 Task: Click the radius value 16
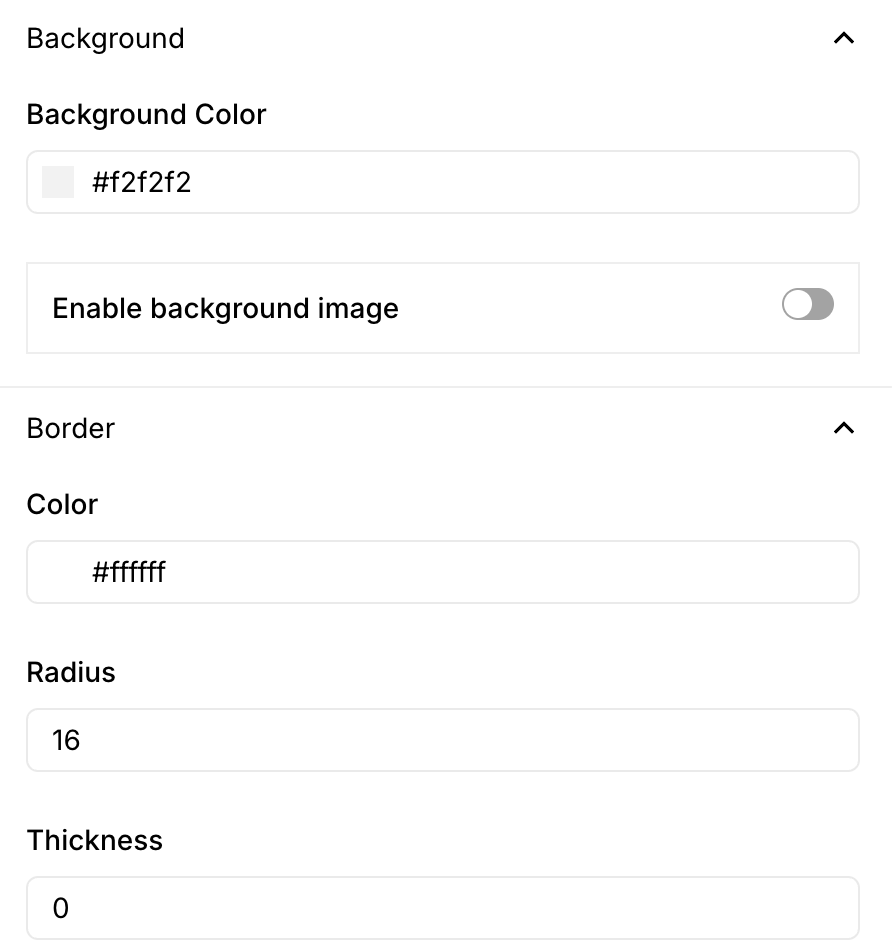click(x=66, y=740)
